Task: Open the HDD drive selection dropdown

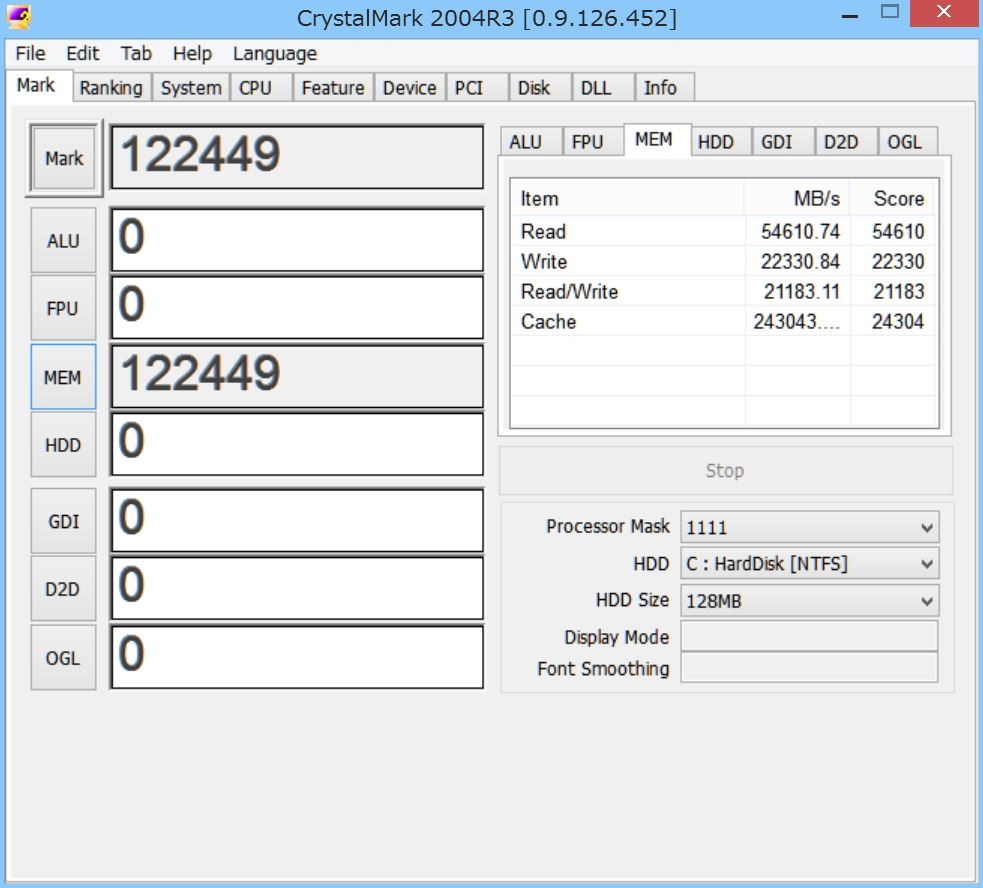Action: pyautogui.click(x=809, y=564)
